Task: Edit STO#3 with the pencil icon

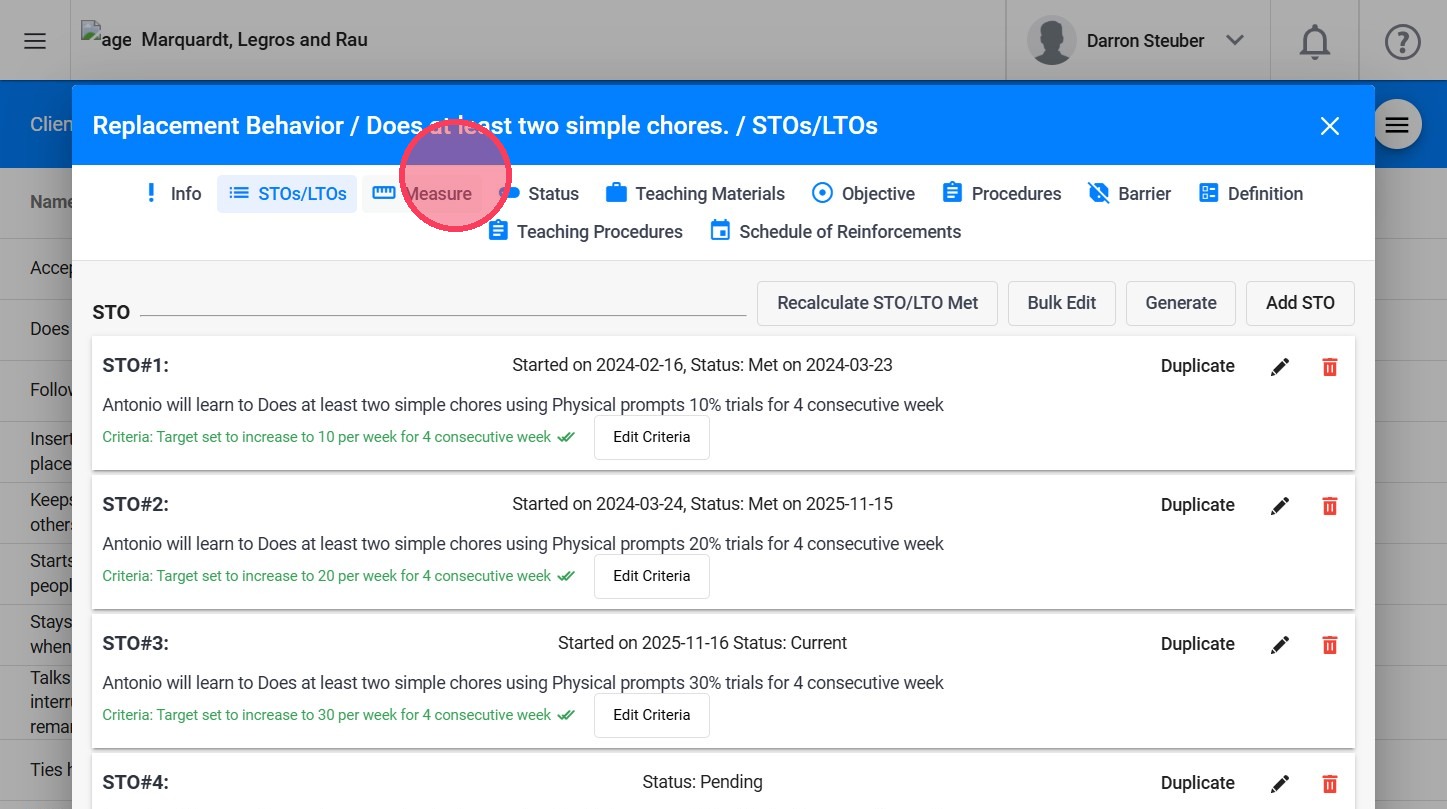Action: [x=1280, y=645]
